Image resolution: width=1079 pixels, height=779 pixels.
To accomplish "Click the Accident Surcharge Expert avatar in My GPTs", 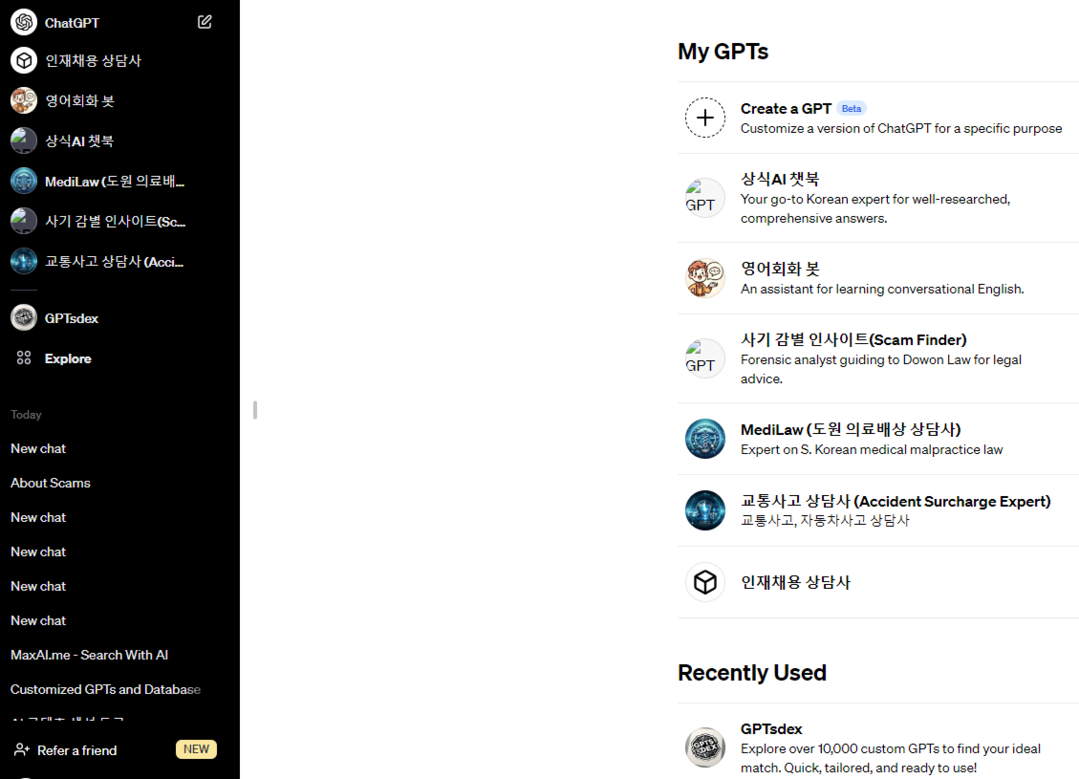I will [x=705, y=510].
